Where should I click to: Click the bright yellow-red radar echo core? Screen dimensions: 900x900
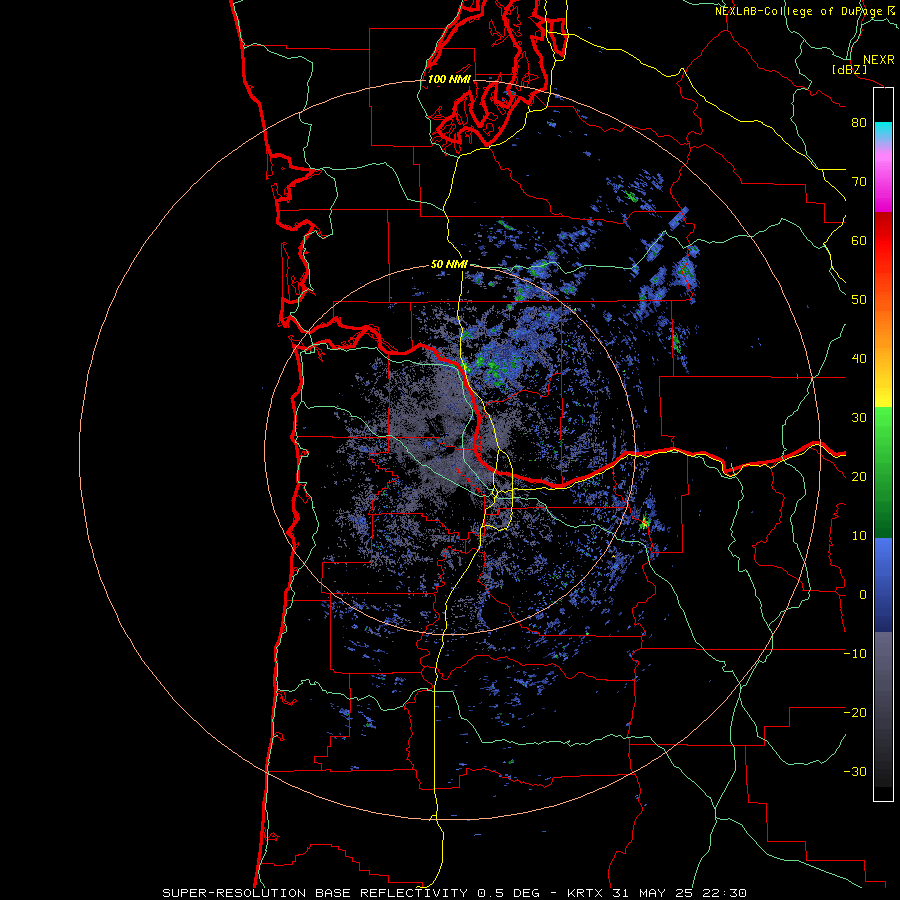645,523
